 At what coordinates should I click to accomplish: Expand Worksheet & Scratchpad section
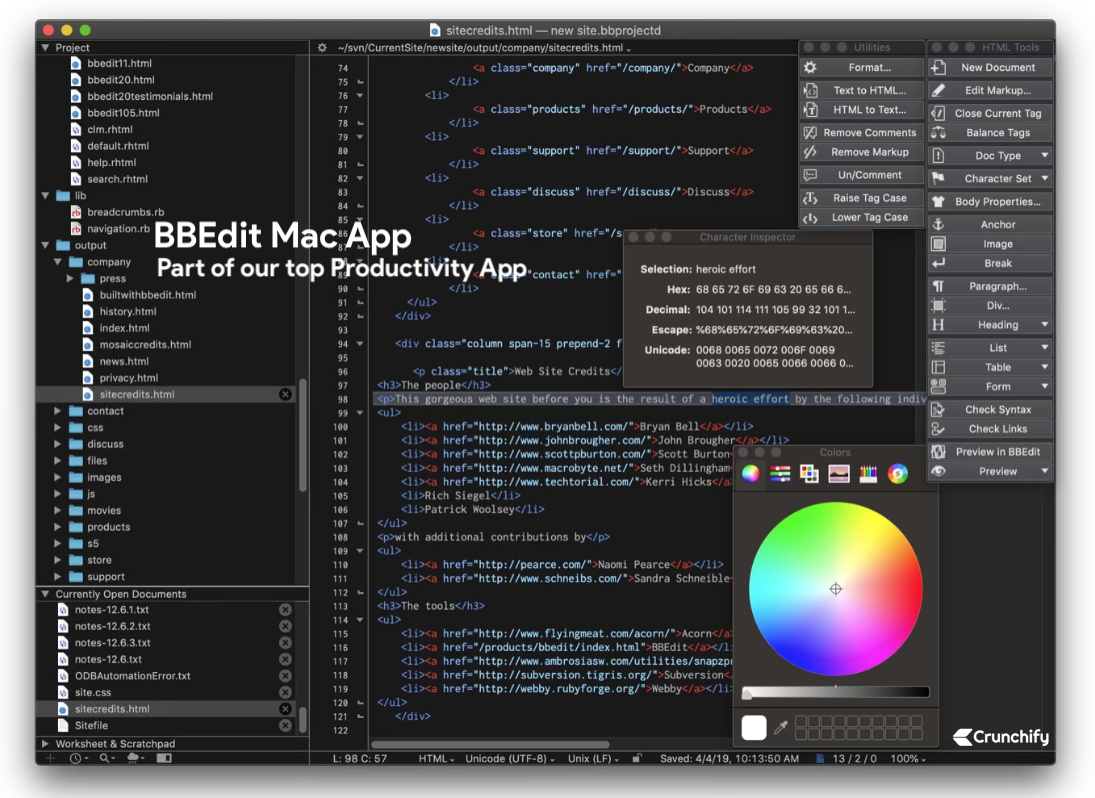pyautogui.click(x=45, y=744)
